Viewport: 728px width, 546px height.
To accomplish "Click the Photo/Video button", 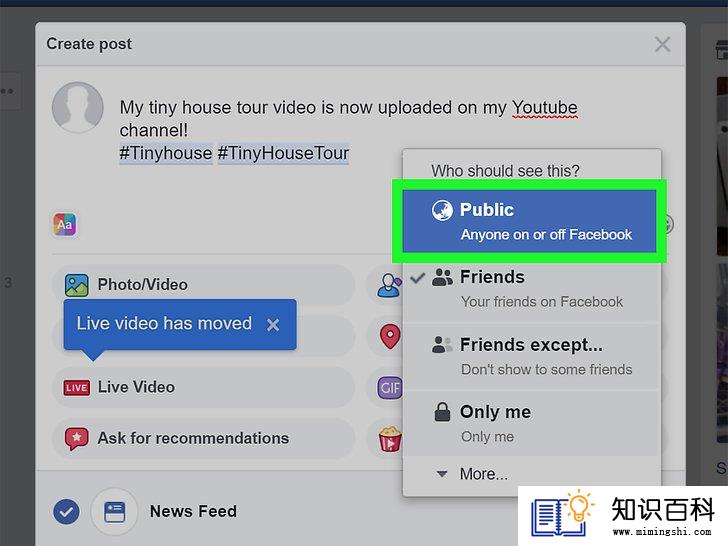I will (203, 285).
